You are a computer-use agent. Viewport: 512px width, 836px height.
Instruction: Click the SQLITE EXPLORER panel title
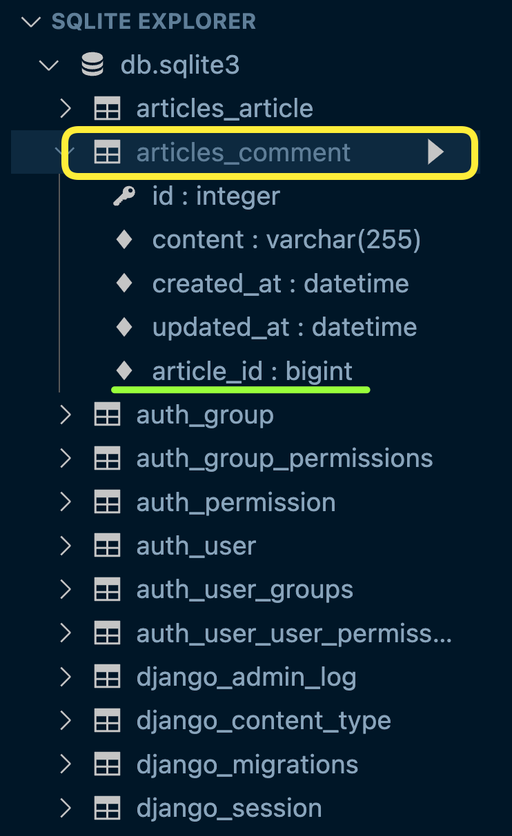click(154, 22)
